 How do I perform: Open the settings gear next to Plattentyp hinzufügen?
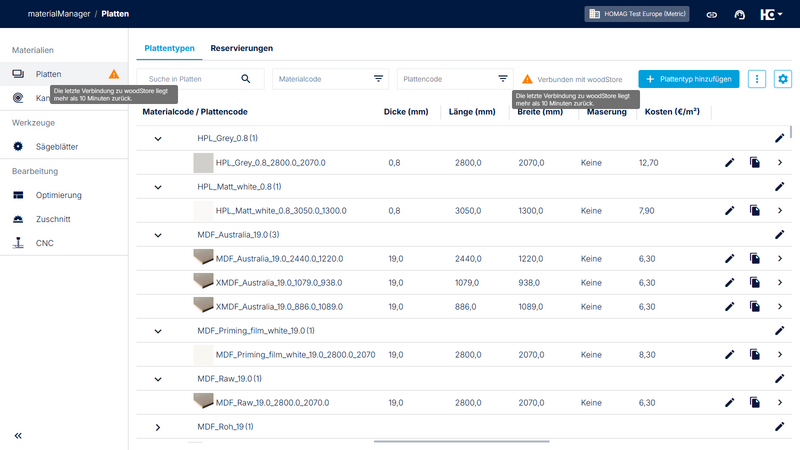tap(783, 79)
